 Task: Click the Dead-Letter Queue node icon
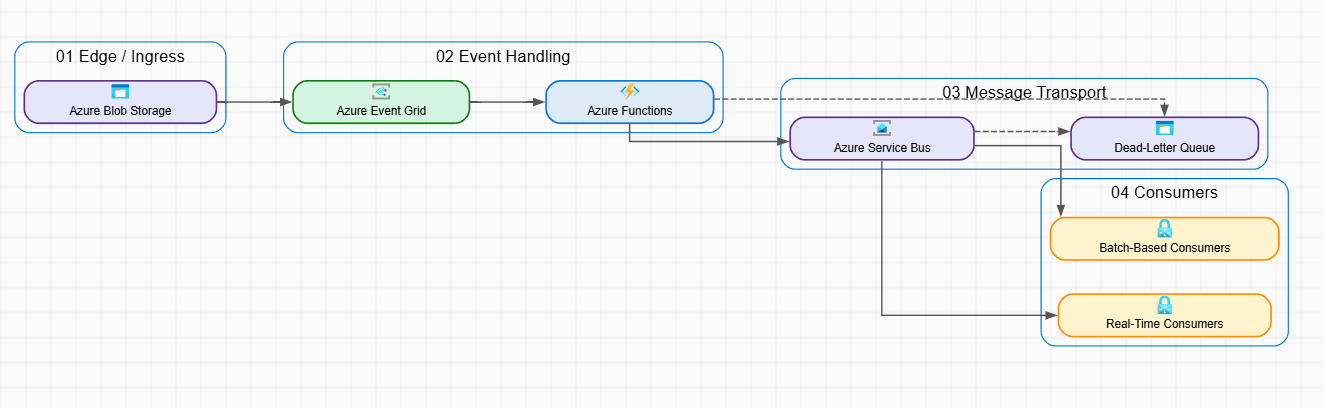coord(1164,128)
